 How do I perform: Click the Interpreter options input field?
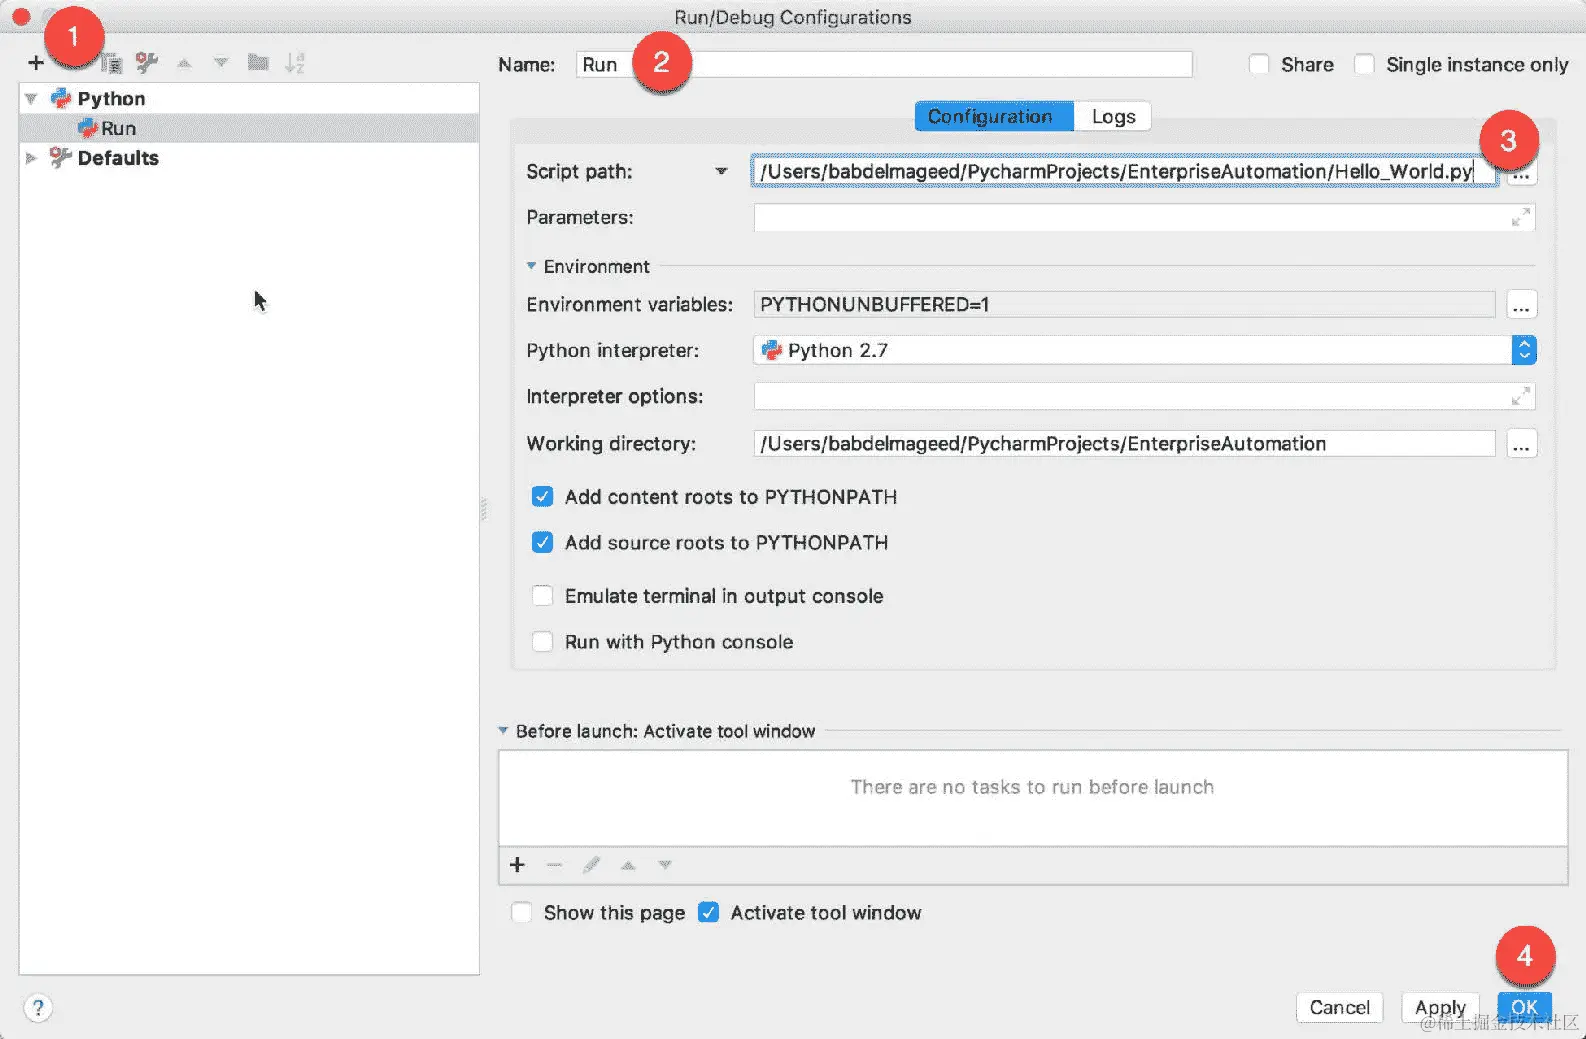[1144, 396]
